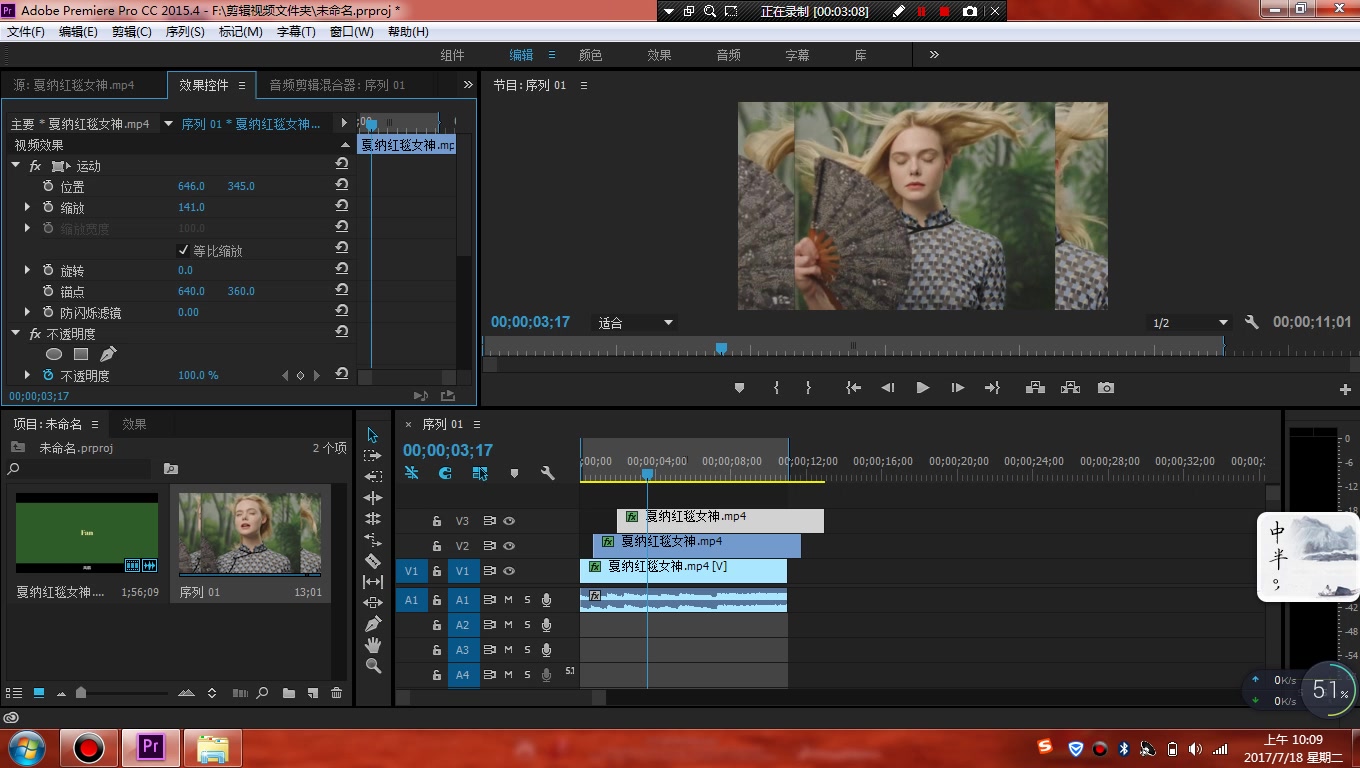
Task: Select the Pen tool in toolbox
Action: [373, 624]
